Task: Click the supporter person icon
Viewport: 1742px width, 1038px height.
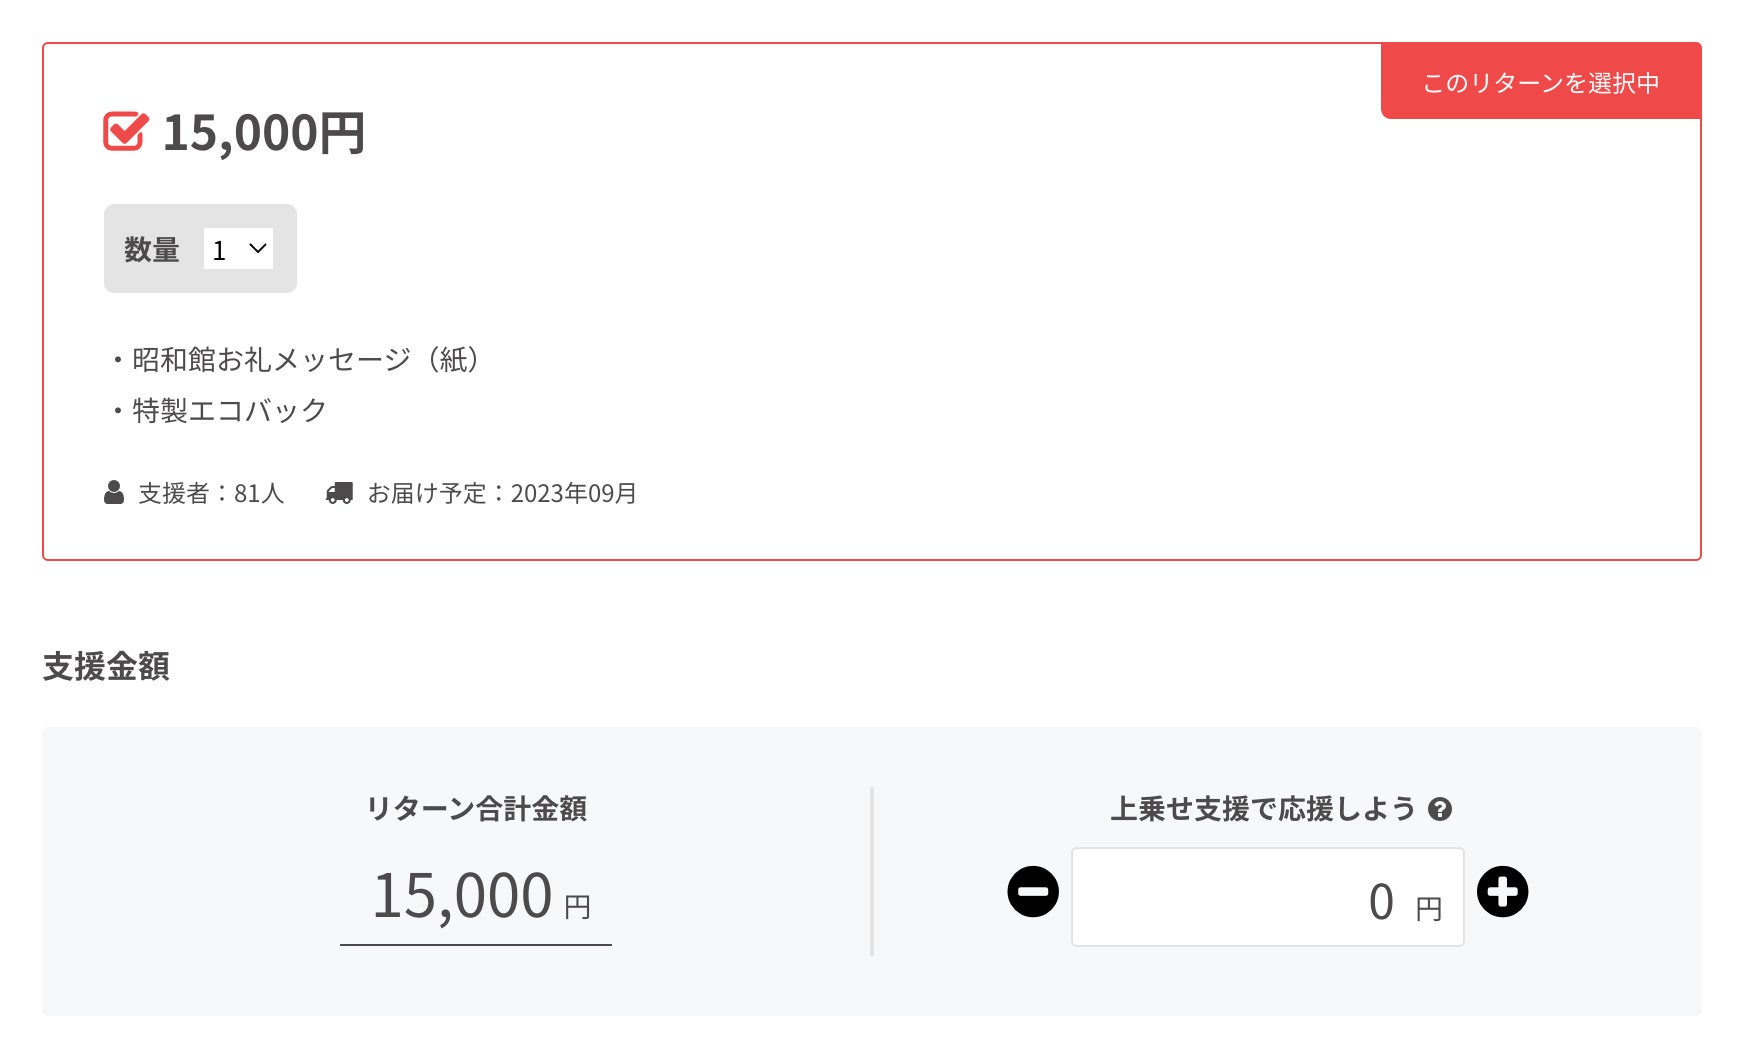Action: coord(114,492)
